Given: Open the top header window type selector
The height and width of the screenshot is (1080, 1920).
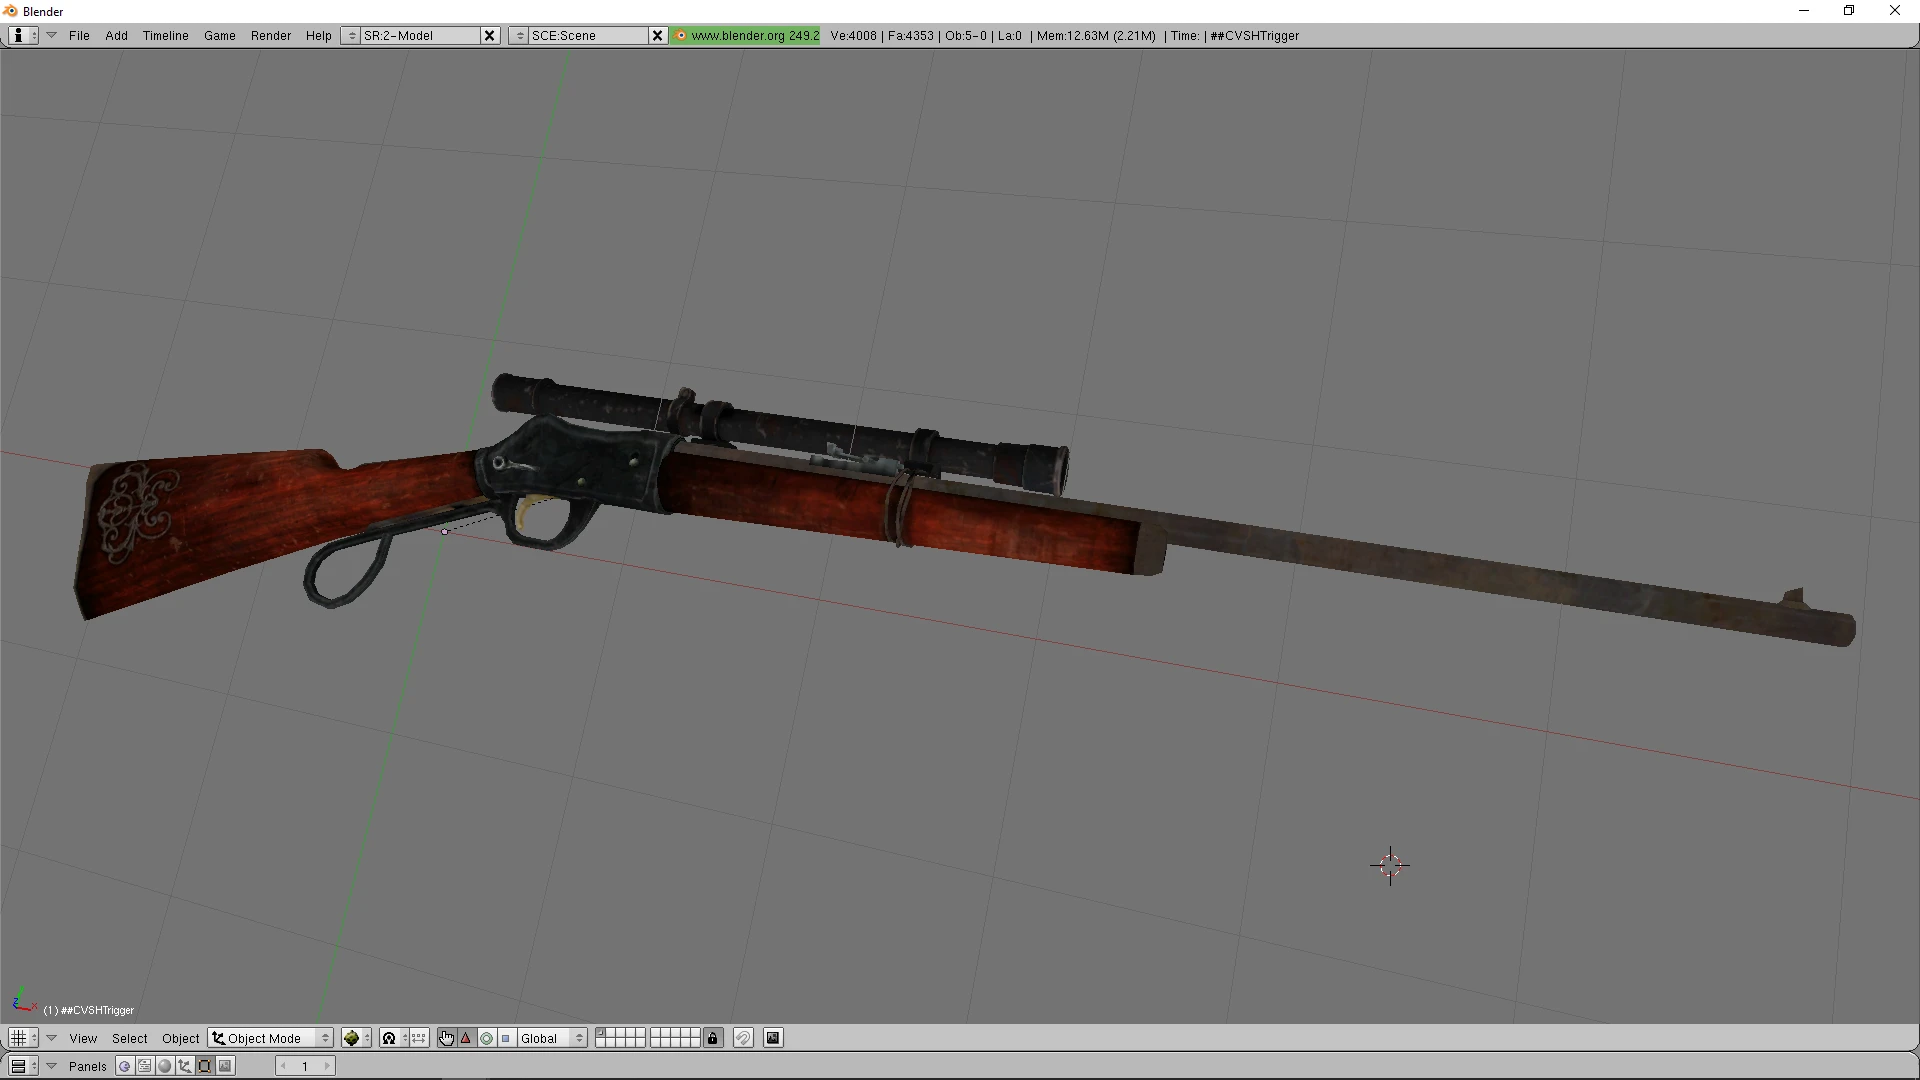Looking at the screenshot, I should (x=22, y=35).
